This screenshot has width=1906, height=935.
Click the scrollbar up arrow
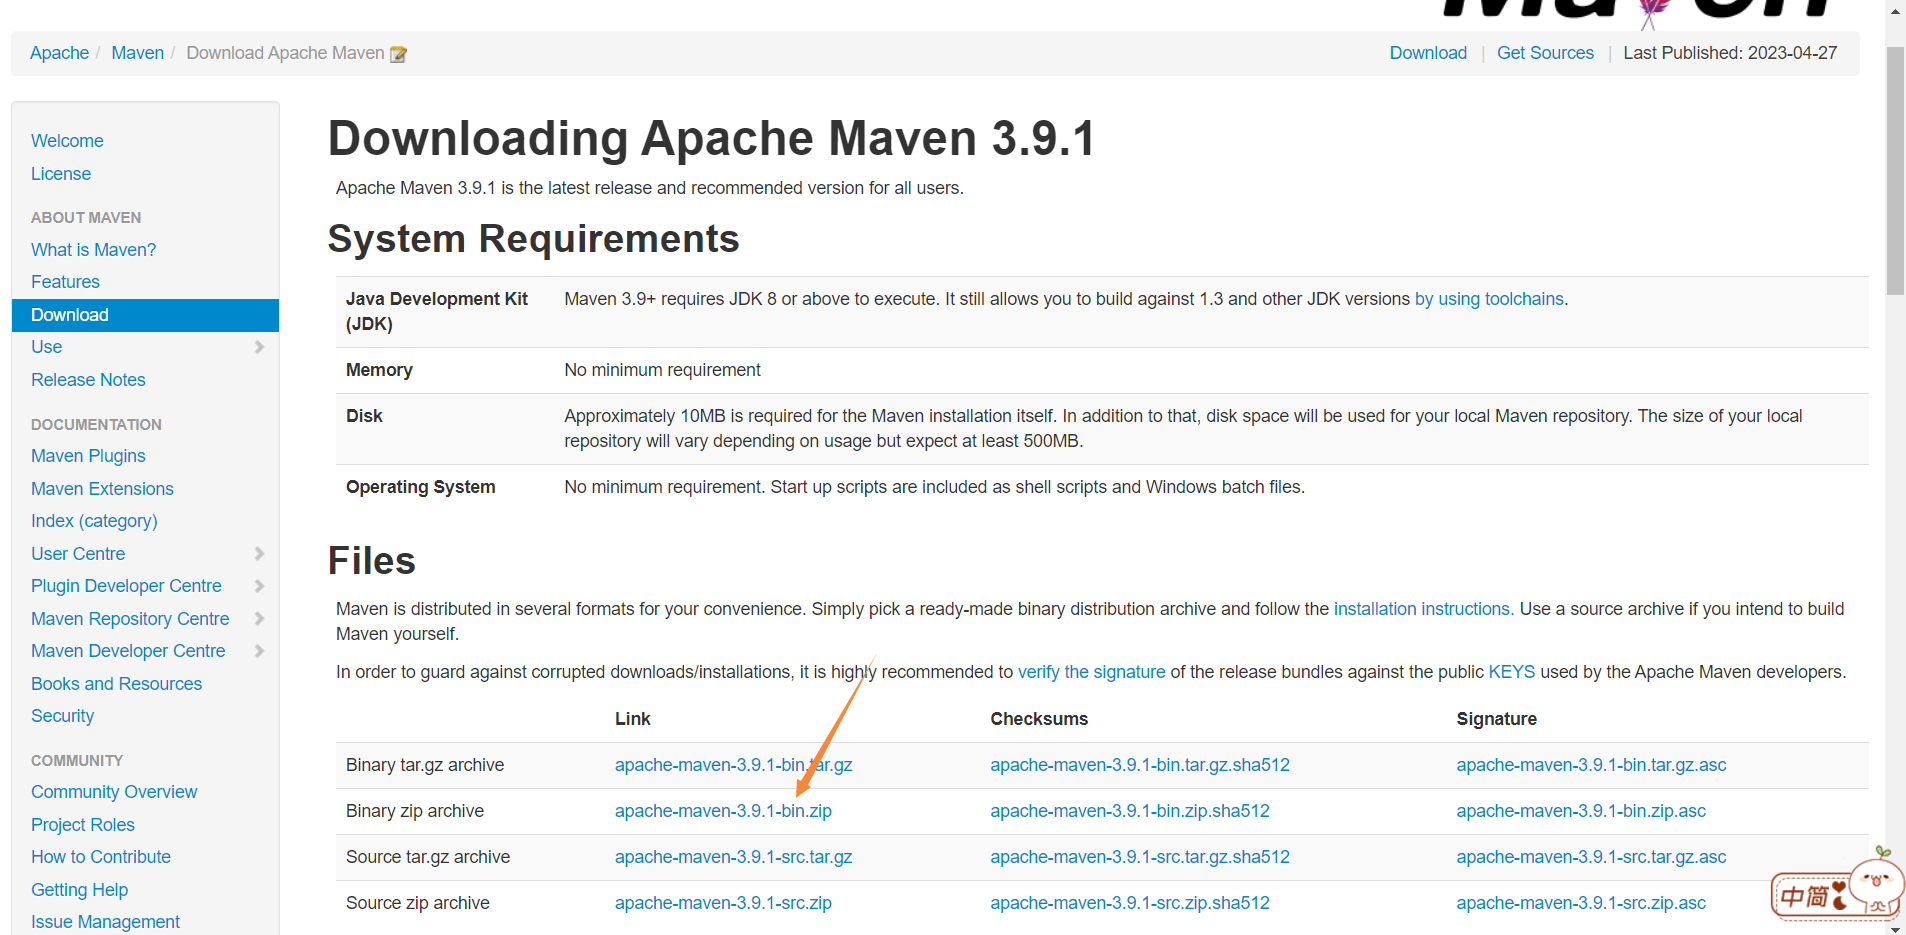[1895, 10]
